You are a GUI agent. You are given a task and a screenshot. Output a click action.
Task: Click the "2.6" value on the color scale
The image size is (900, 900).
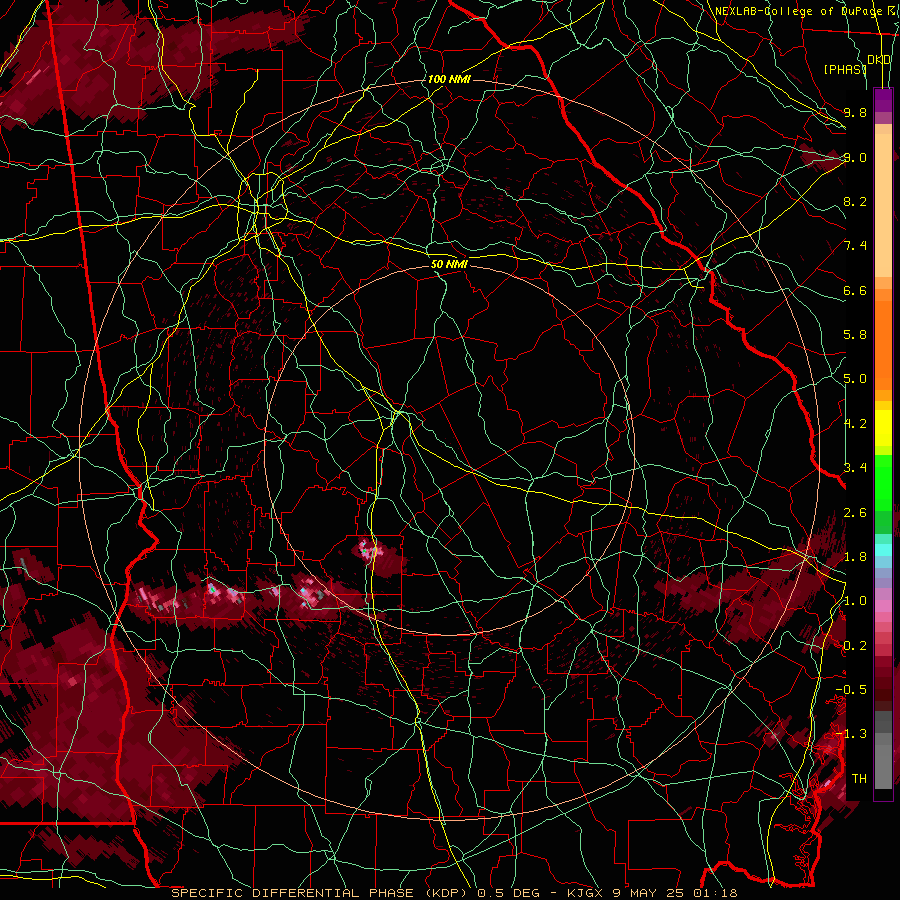click(x=855, y=513)
